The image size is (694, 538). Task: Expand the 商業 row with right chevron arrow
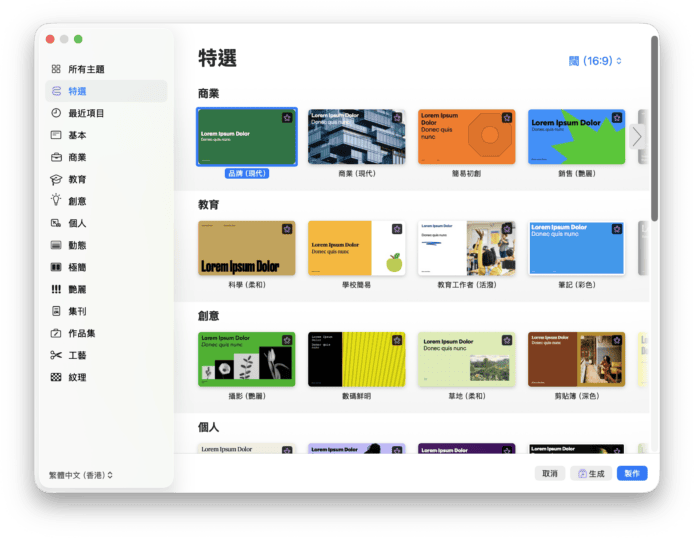point(637,137)
